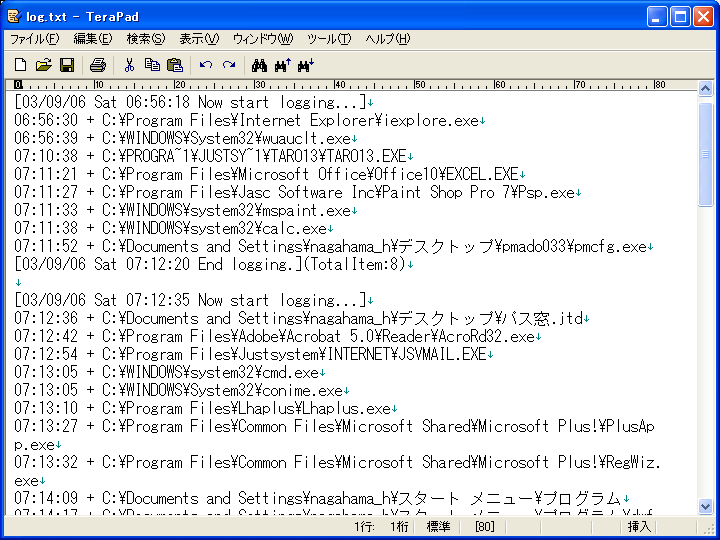Open the ウィンドウ(W) menu

tap(263, 39)
